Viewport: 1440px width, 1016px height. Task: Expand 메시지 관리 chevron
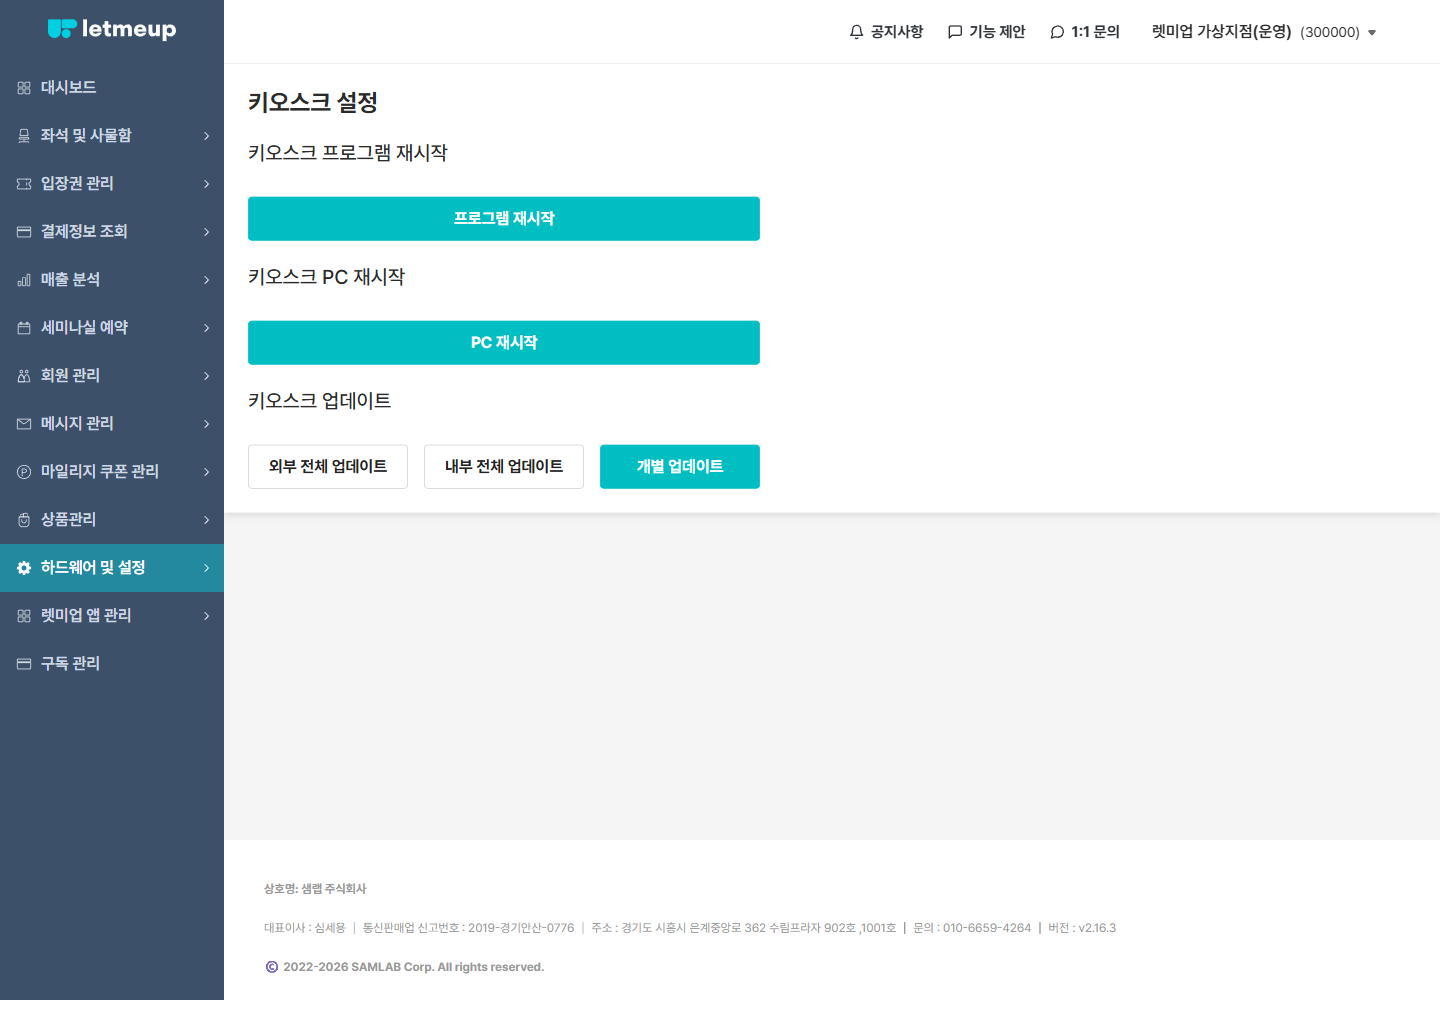click(207, 424)
